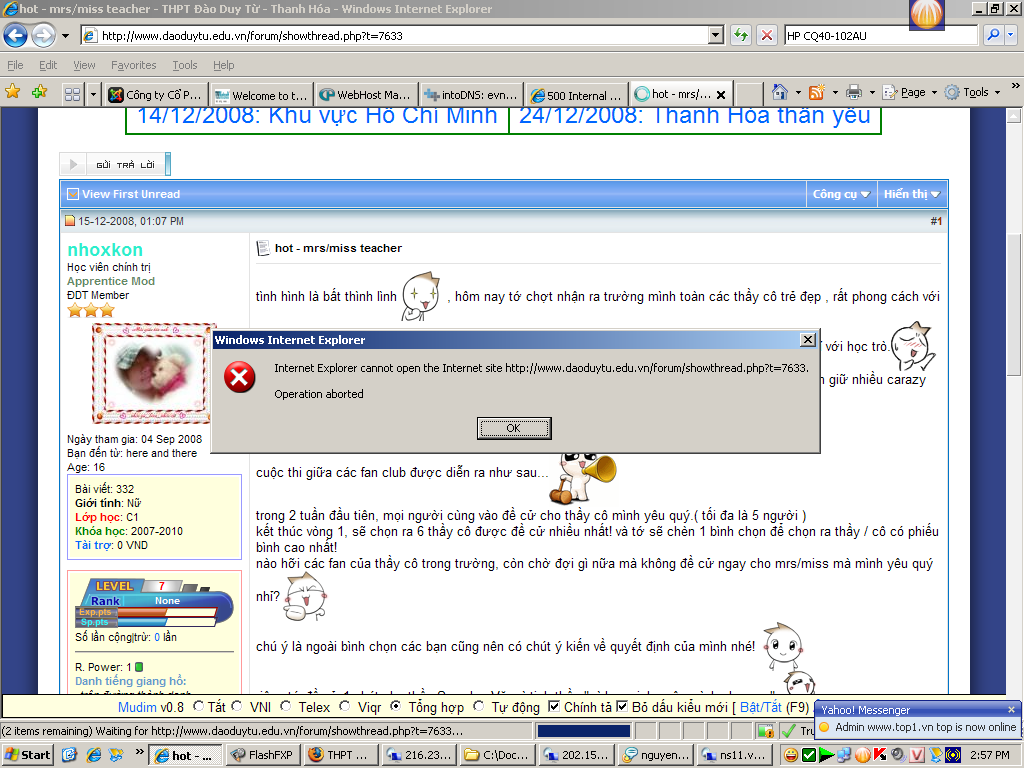Click the FlashFXP taskbar button

click(x=263, y=756)
